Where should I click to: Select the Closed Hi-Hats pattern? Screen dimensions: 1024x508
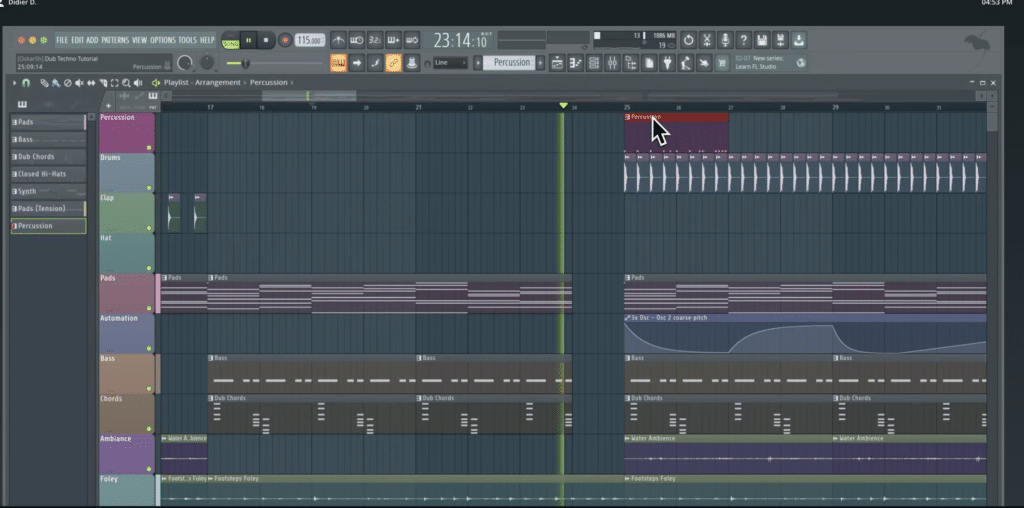(41, 174)
